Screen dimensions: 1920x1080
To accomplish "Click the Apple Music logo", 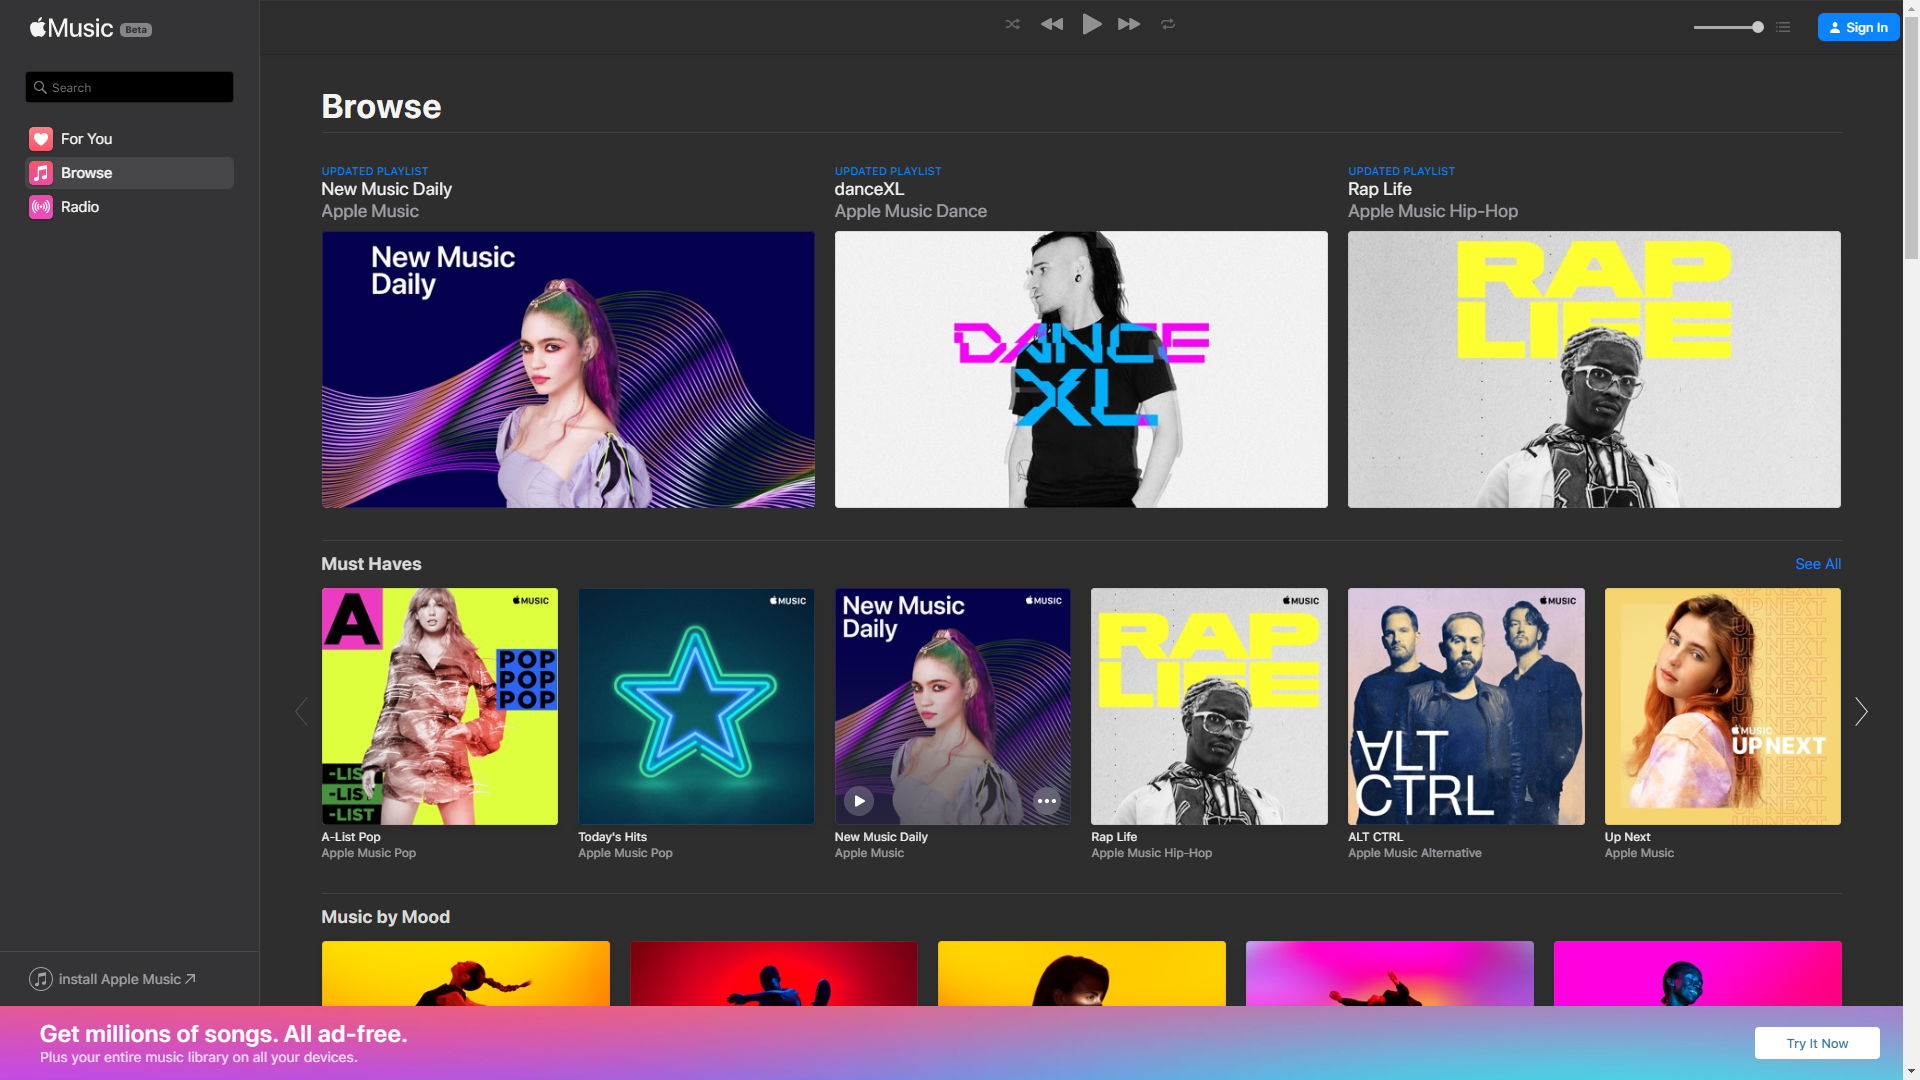I will [71, 28].
